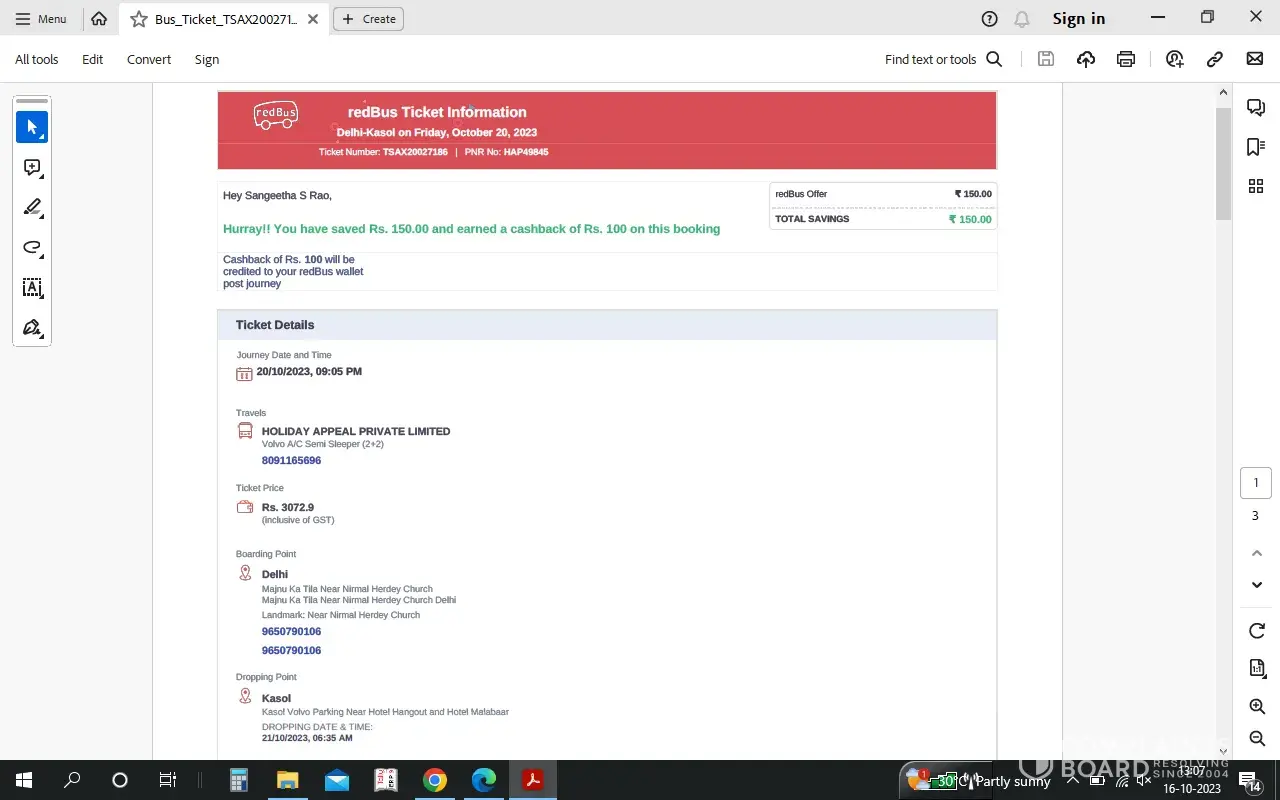Go to next page with down chevron
Viewport: 1280px width, 800px height.
coord(1257,585)
